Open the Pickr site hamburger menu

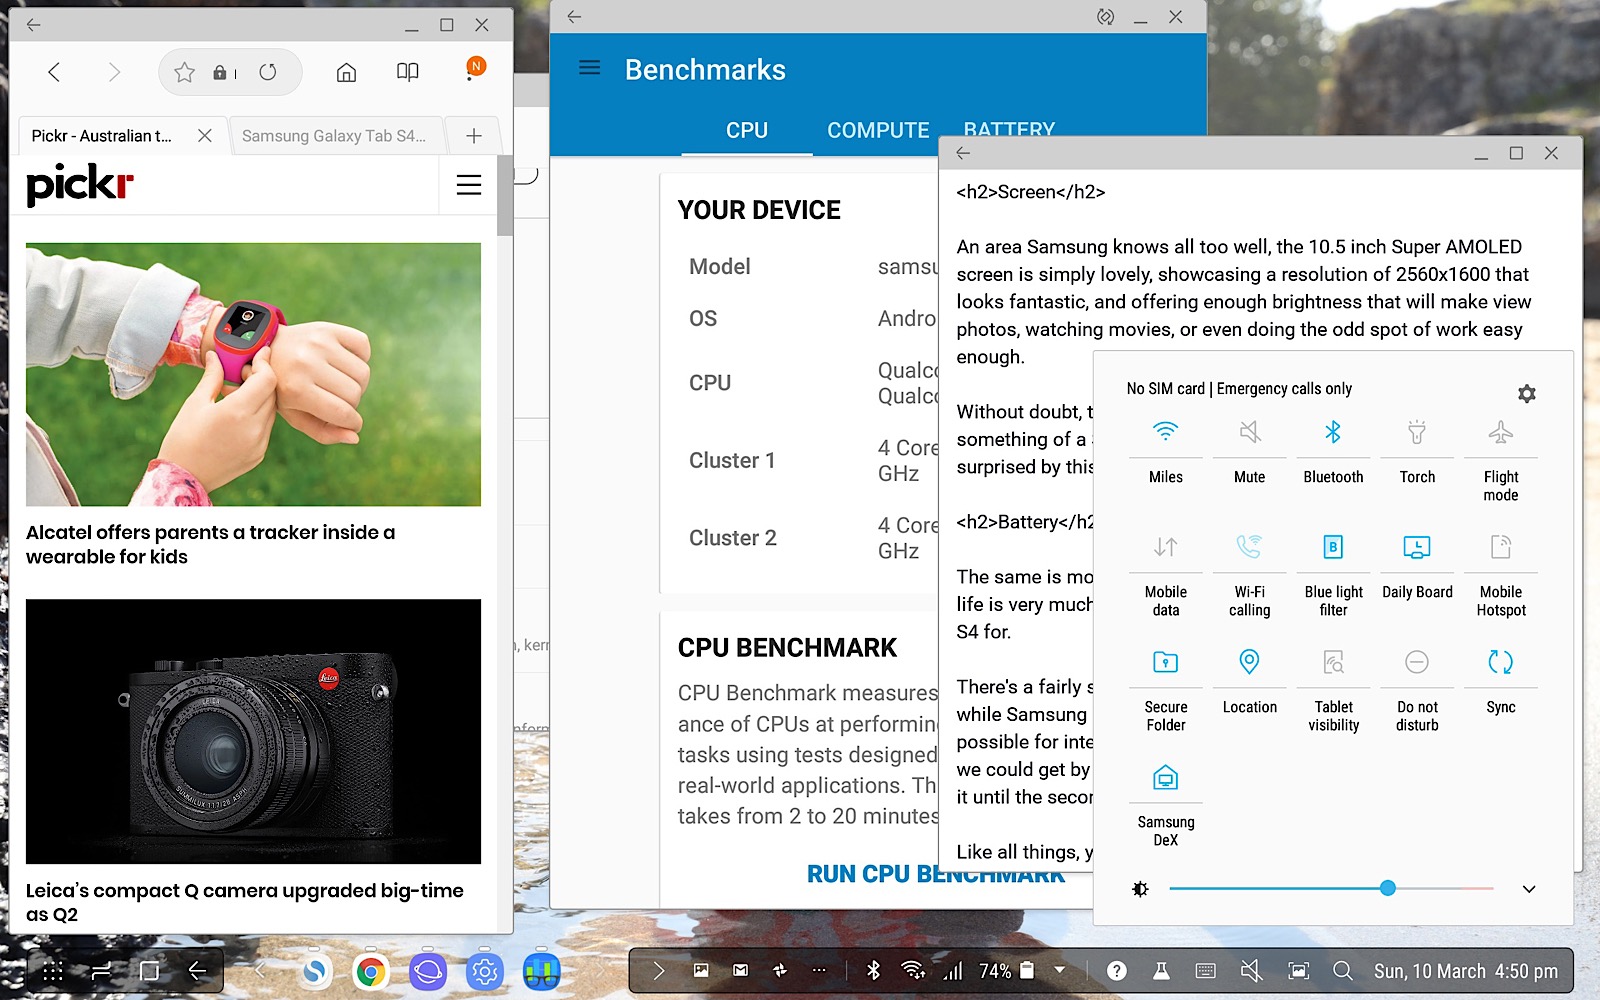click(x=469, y=185)
